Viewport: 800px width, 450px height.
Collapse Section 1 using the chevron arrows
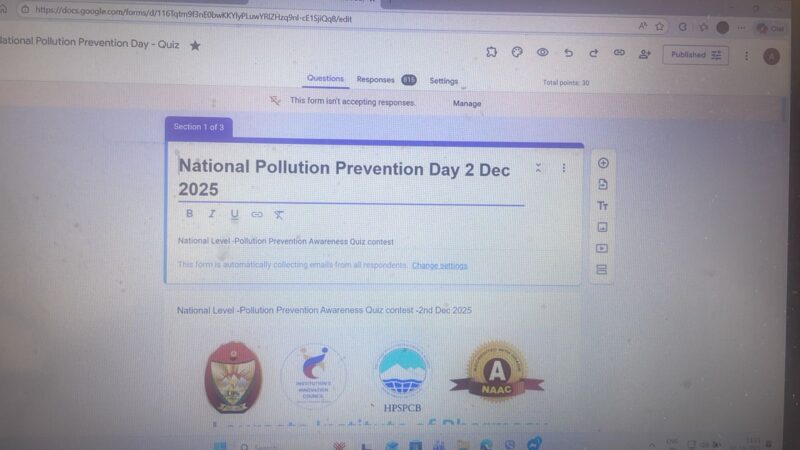click(x=539, y=168)
